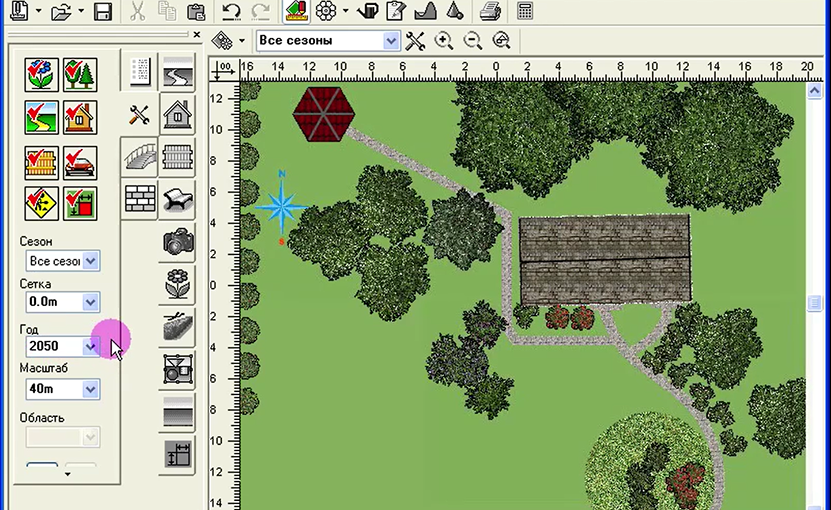
Task: Open the plant encyclopedia flower icon
Action: pyautogui.click(x=326, y=11)
